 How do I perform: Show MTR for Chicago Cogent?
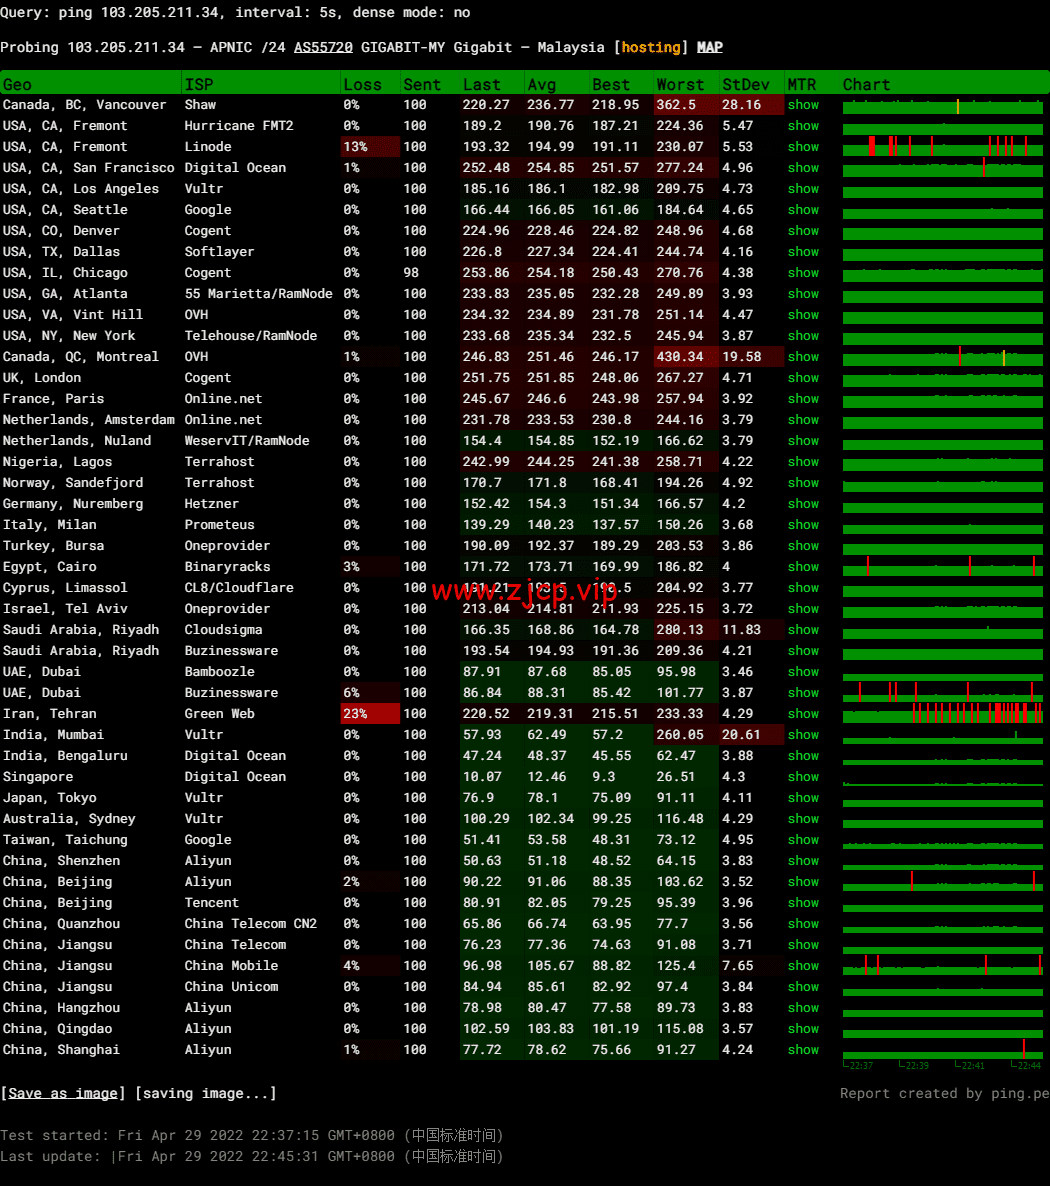[803, 273]
